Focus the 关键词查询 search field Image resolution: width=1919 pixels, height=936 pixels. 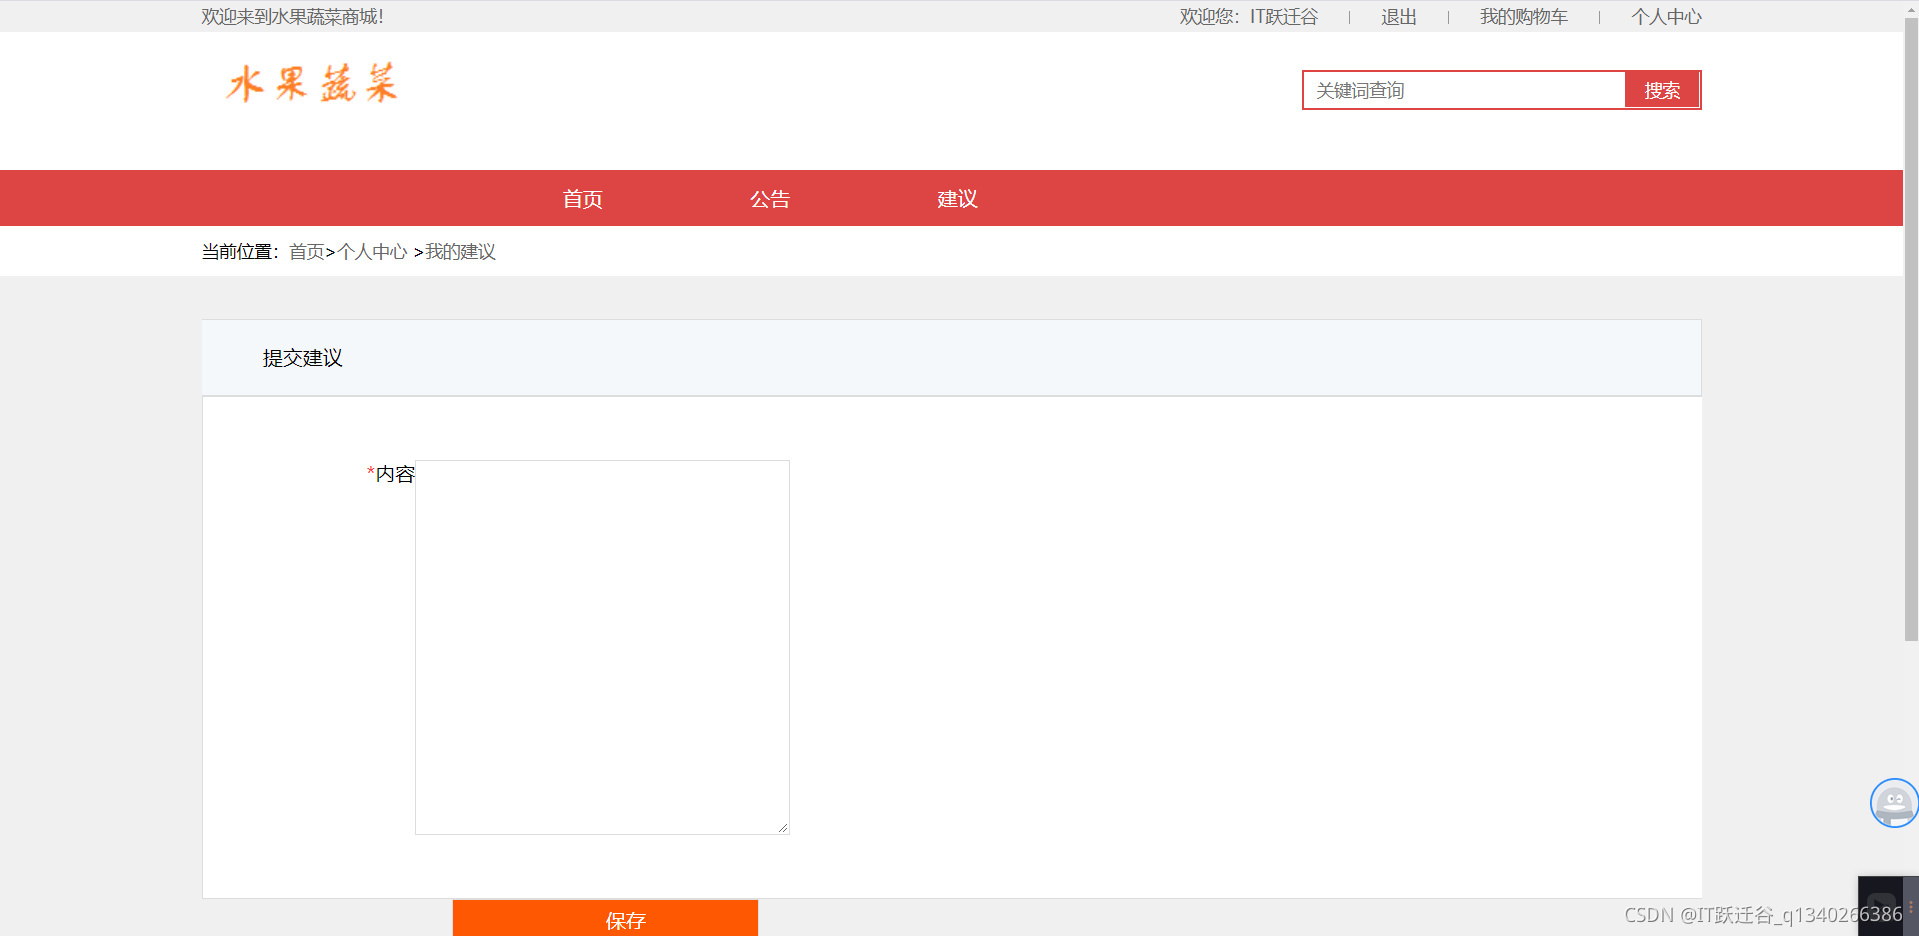[x=1464, y=90]
